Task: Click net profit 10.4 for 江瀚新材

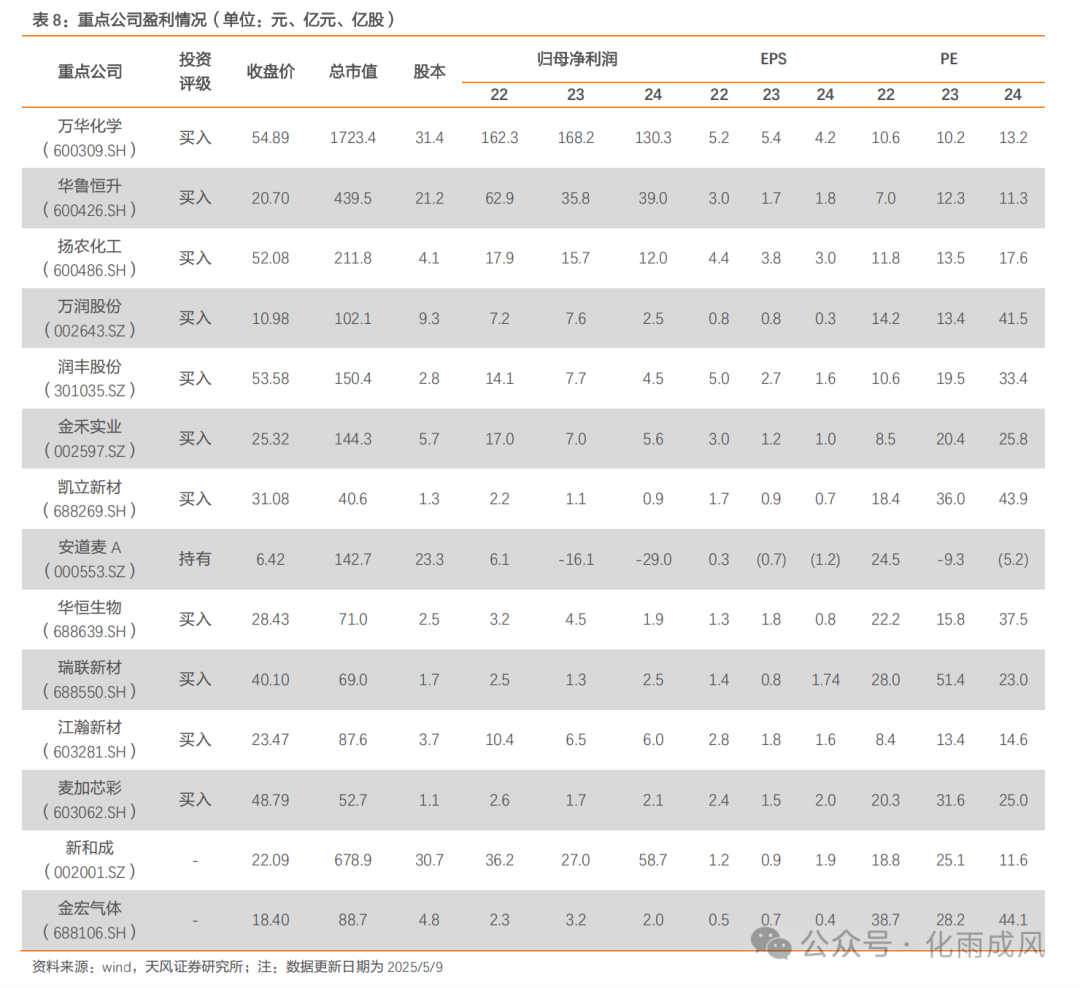Action: [x=499, y=740]
